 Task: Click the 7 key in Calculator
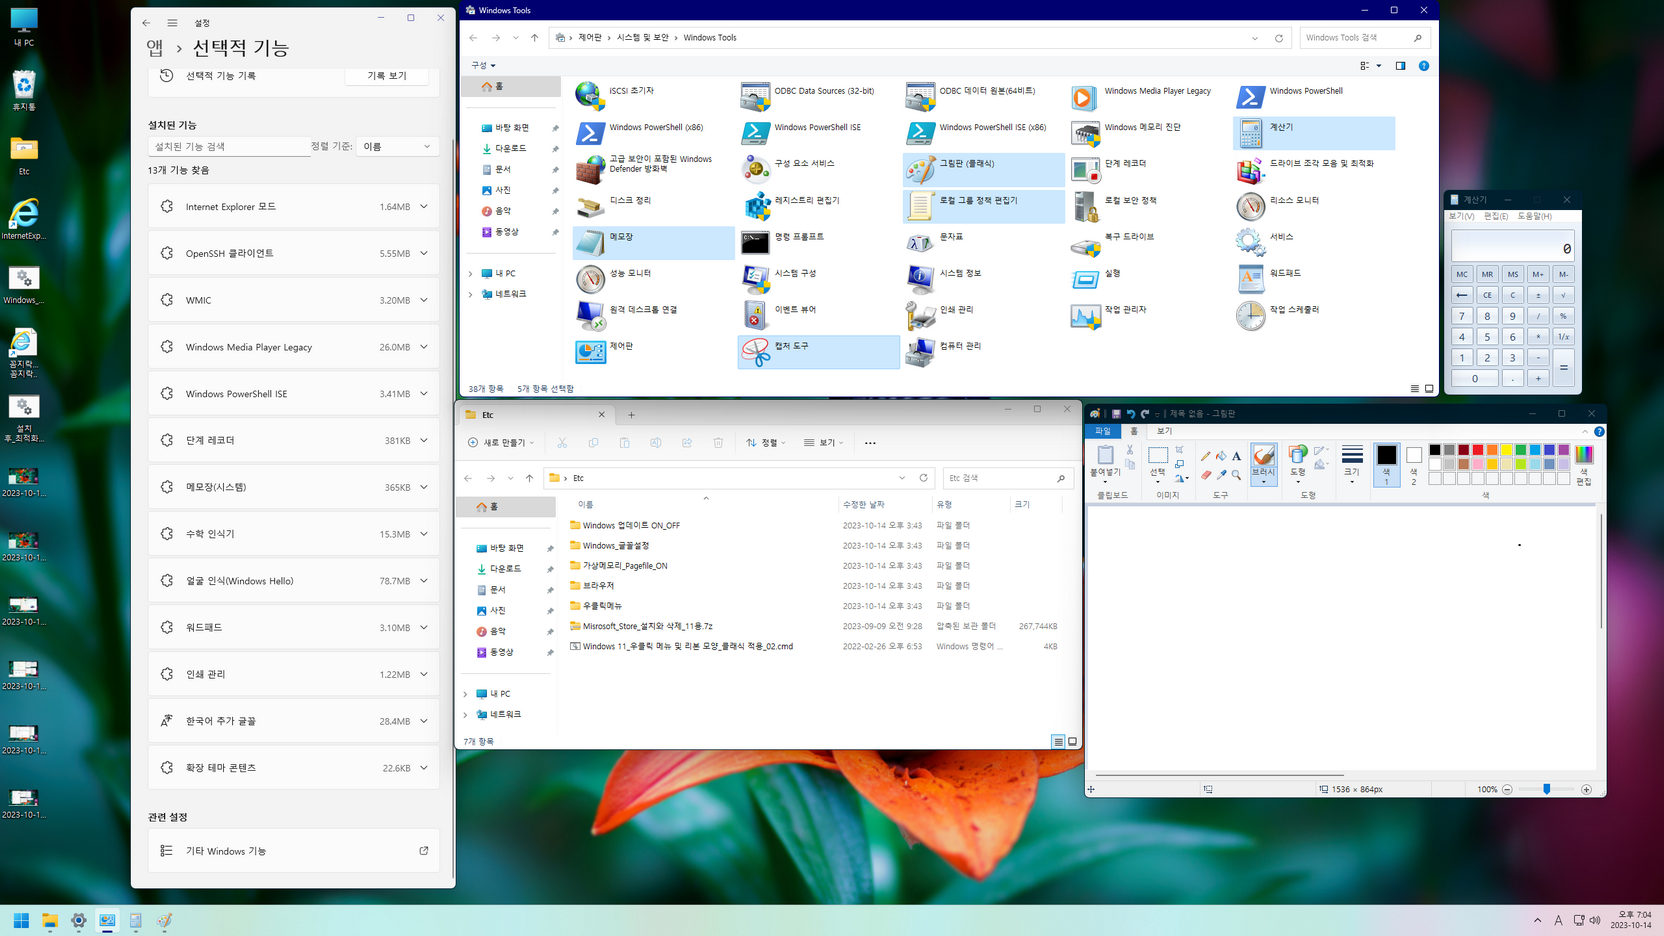coord(1461,316)
